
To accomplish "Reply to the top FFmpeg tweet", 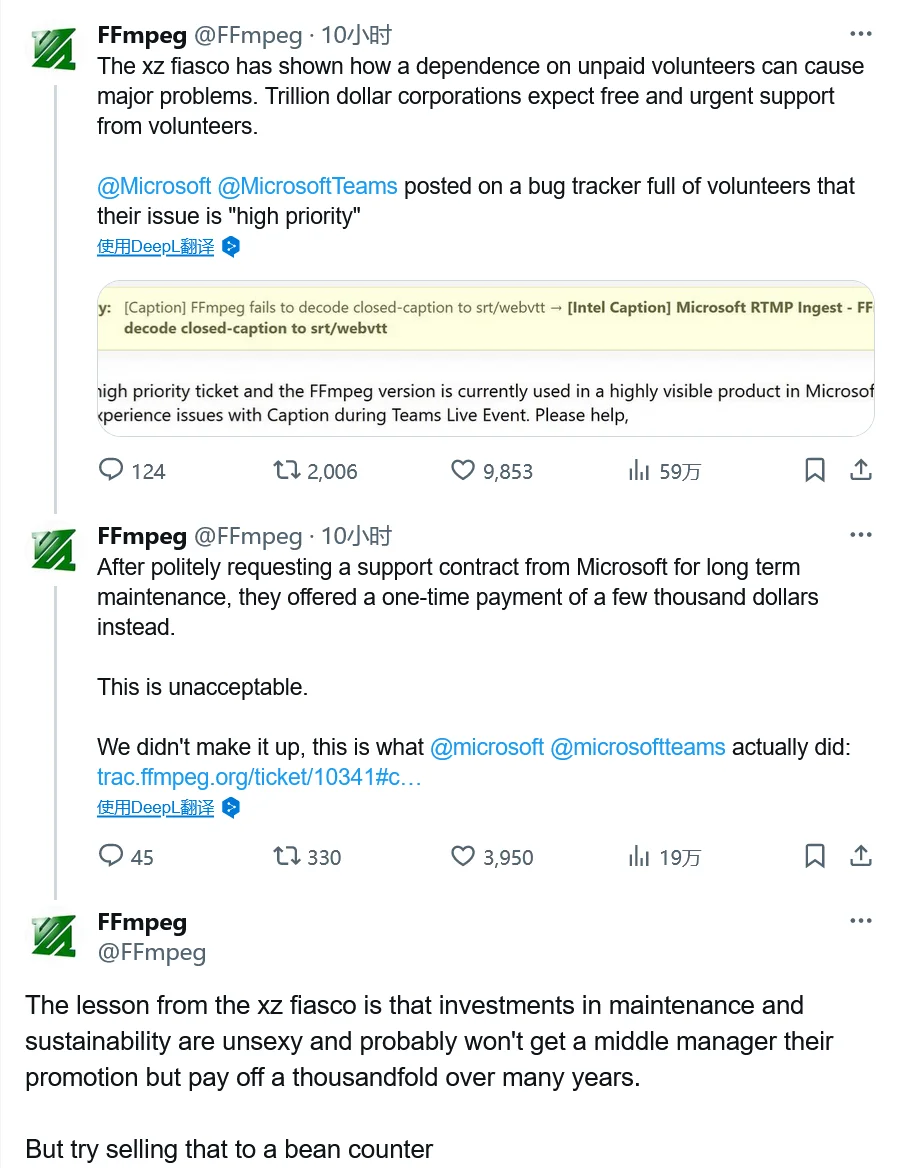I will [x=111, y=470].
